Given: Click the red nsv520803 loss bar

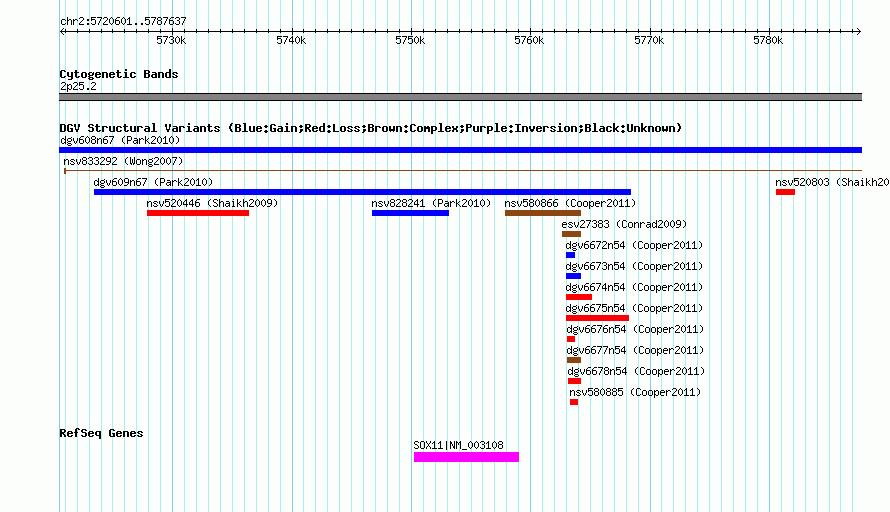Looking at the screenshot, I should tap(786, 192).
